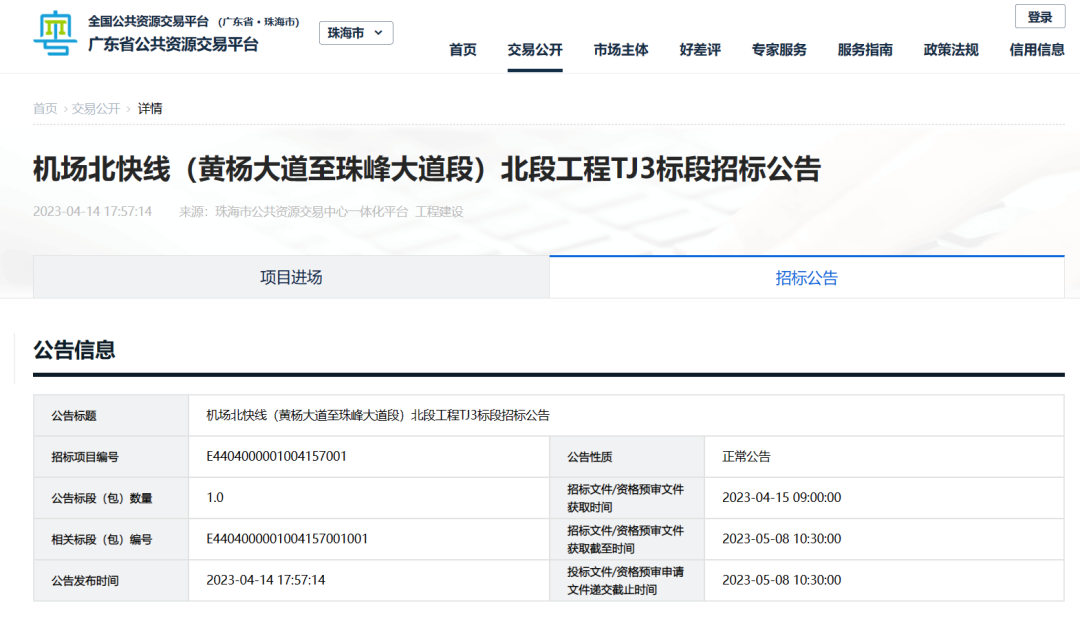Select 市场主体 in the navigation bar

pos(621,50)
